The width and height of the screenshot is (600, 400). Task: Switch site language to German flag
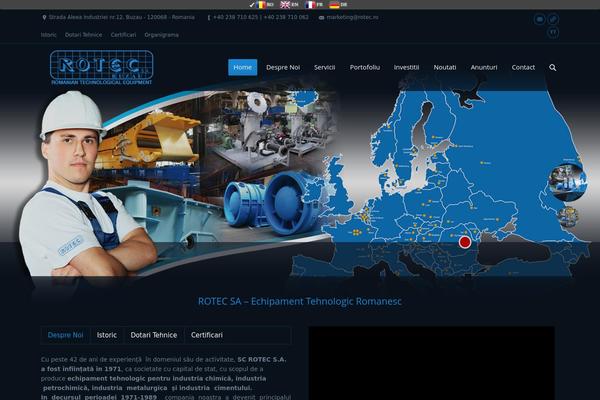click(334, 5)
